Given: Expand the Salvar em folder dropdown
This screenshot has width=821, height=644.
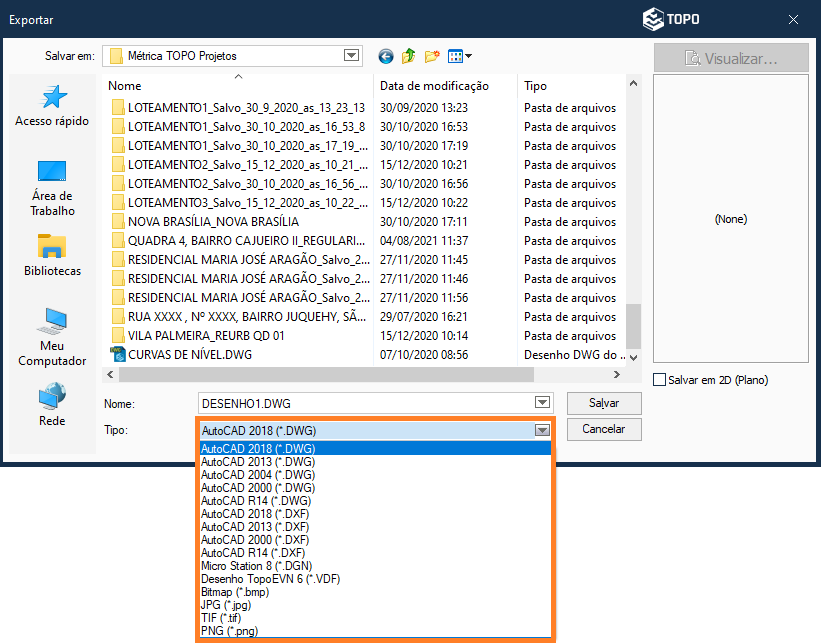Looking at the screenshot, I should [x=351, y=56].
